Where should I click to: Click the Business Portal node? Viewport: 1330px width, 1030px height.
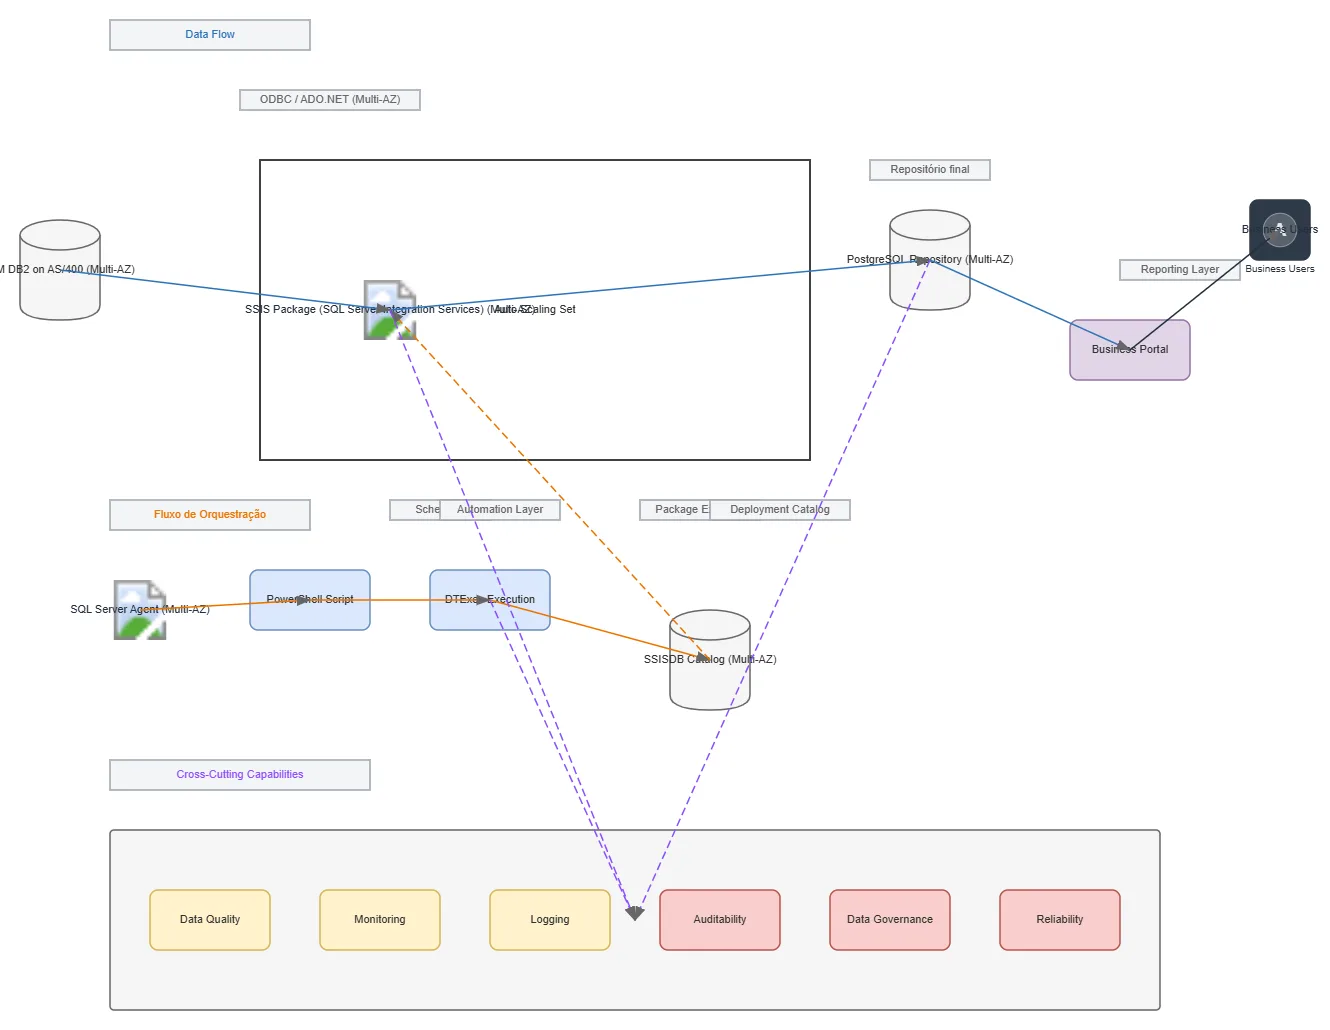[1130, 350]
